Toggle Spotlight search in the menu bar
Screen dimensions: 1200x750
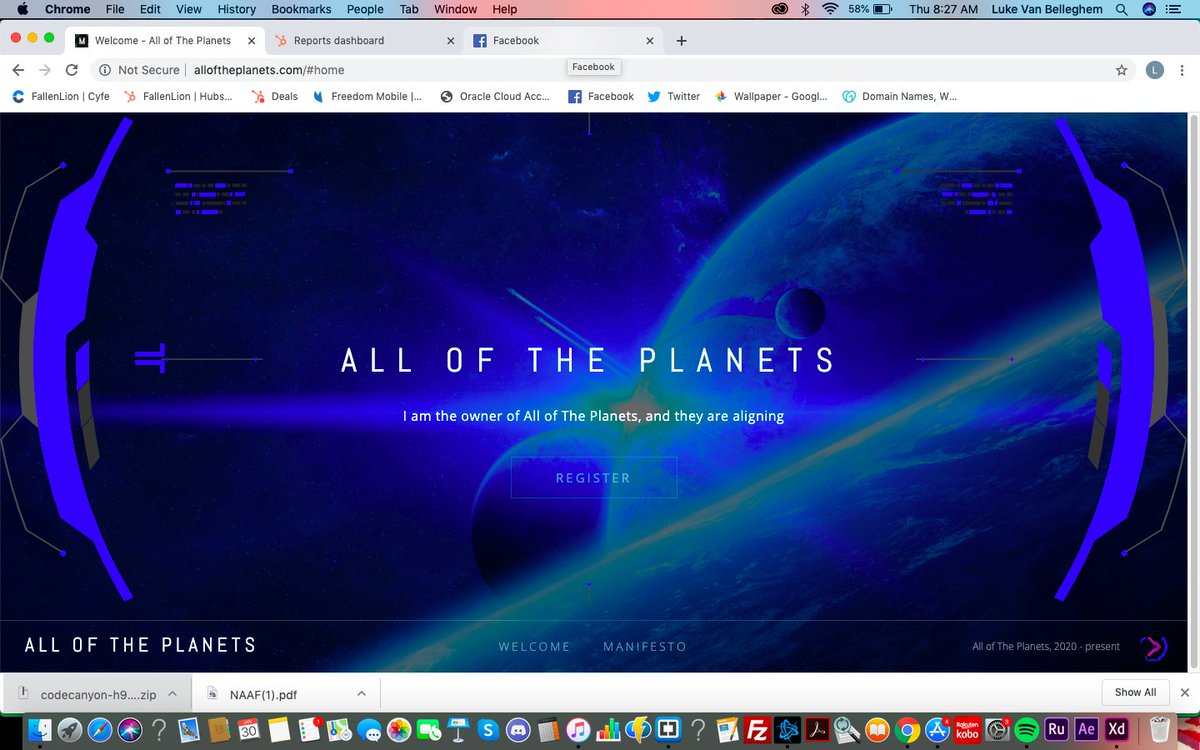pyautogui.click(x=1120, y=9)
